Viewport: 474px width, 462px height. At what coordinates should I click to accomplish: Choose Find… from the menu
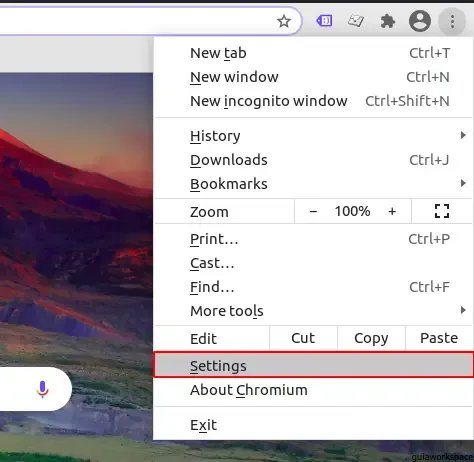click(x=313, y=287)
